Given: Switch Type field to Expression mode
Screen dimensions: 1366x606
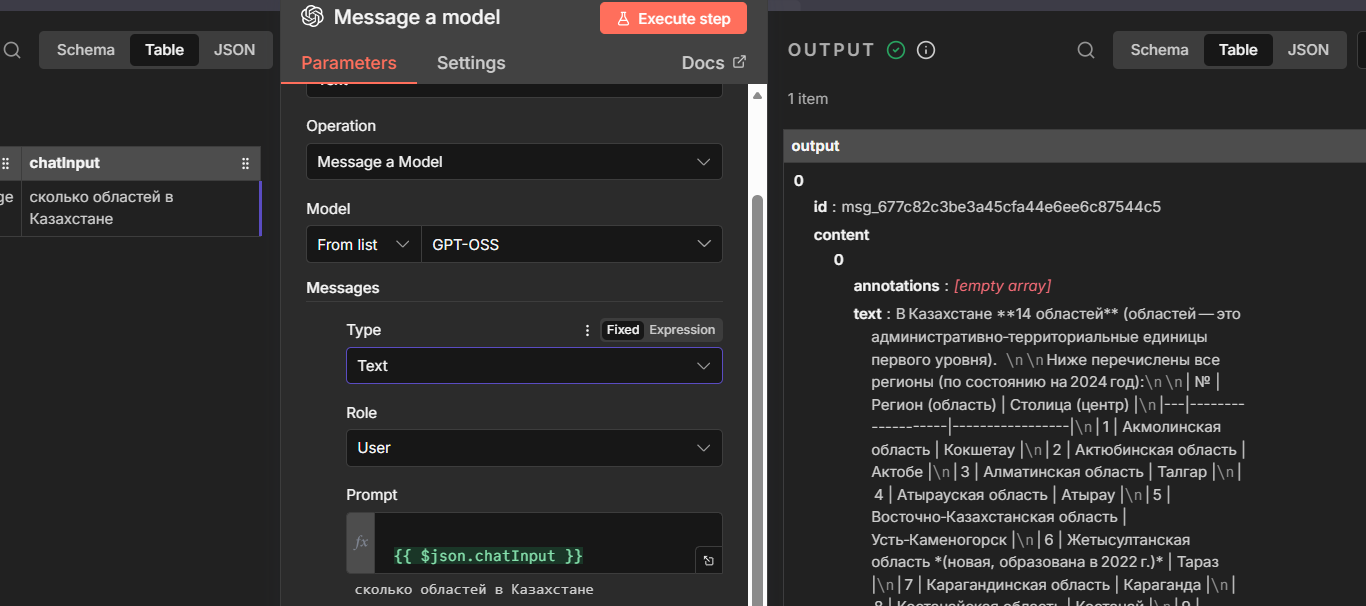Looking at the screenshot, I should (682, 330).
